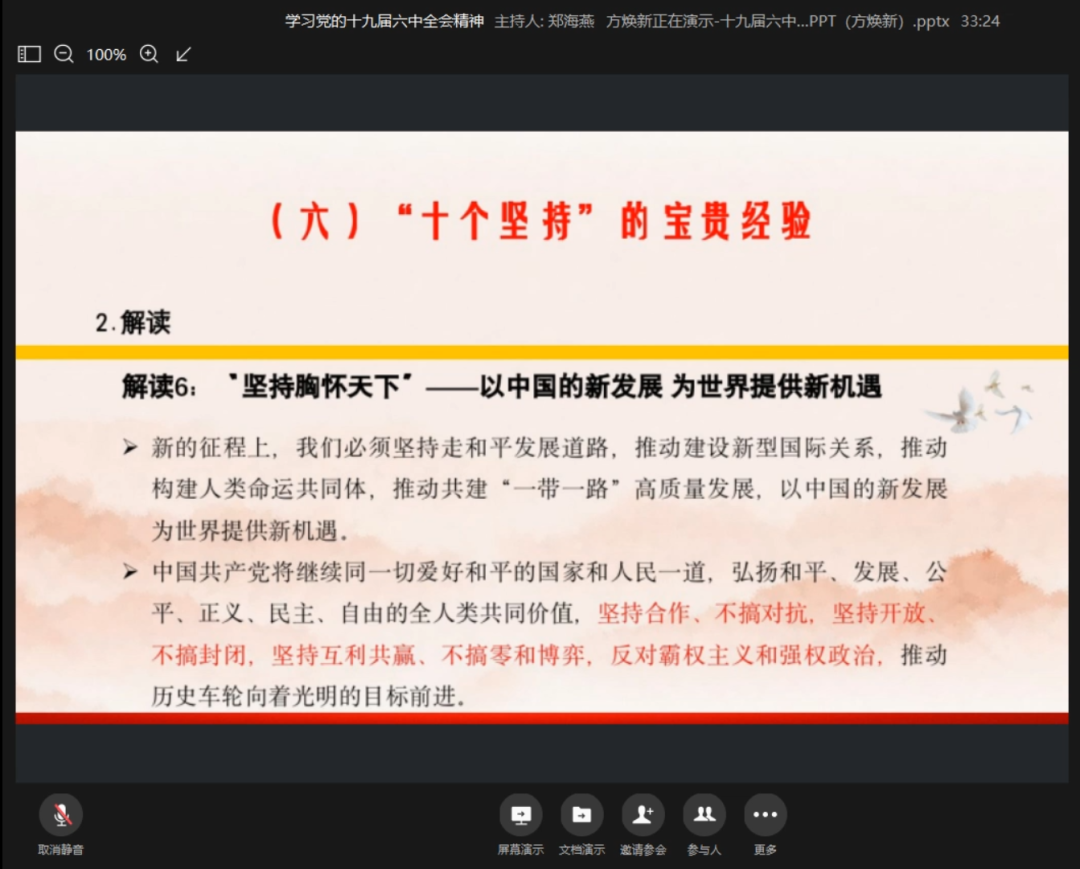Invite participants via 邀请参会

[642, 815]
